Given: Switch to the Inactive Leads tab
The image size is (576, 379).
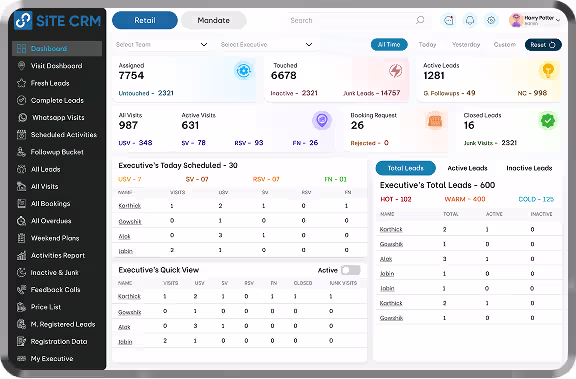Looking at the screenshot, I should pyautogui.click(x=529, y=168).
